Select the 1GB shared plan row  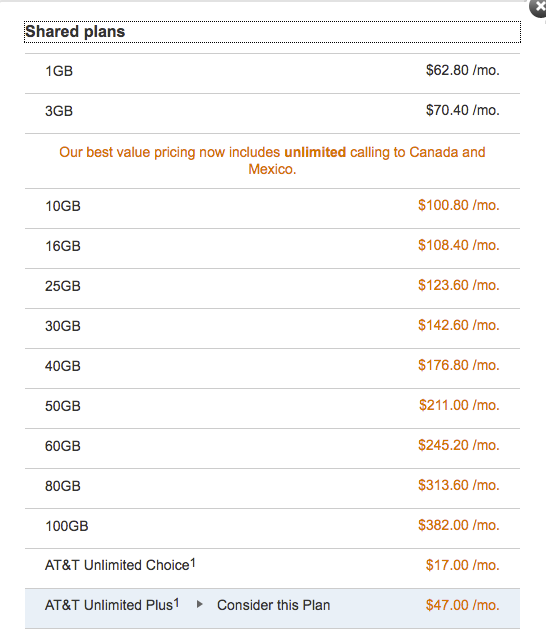point(272,73)
